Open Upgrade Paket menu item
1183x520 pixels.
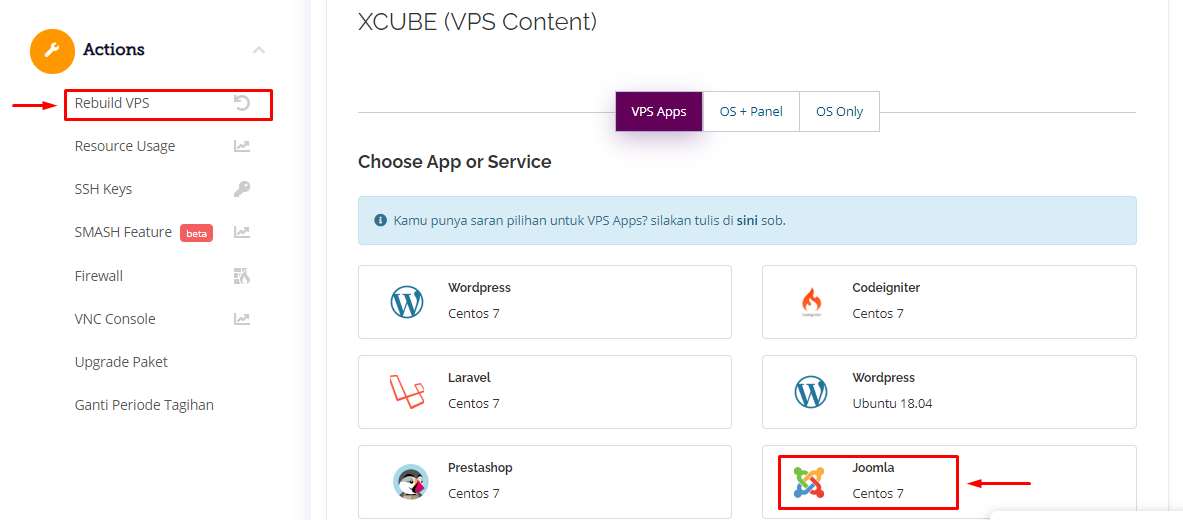pyautogui.click(x=121, y=362)
